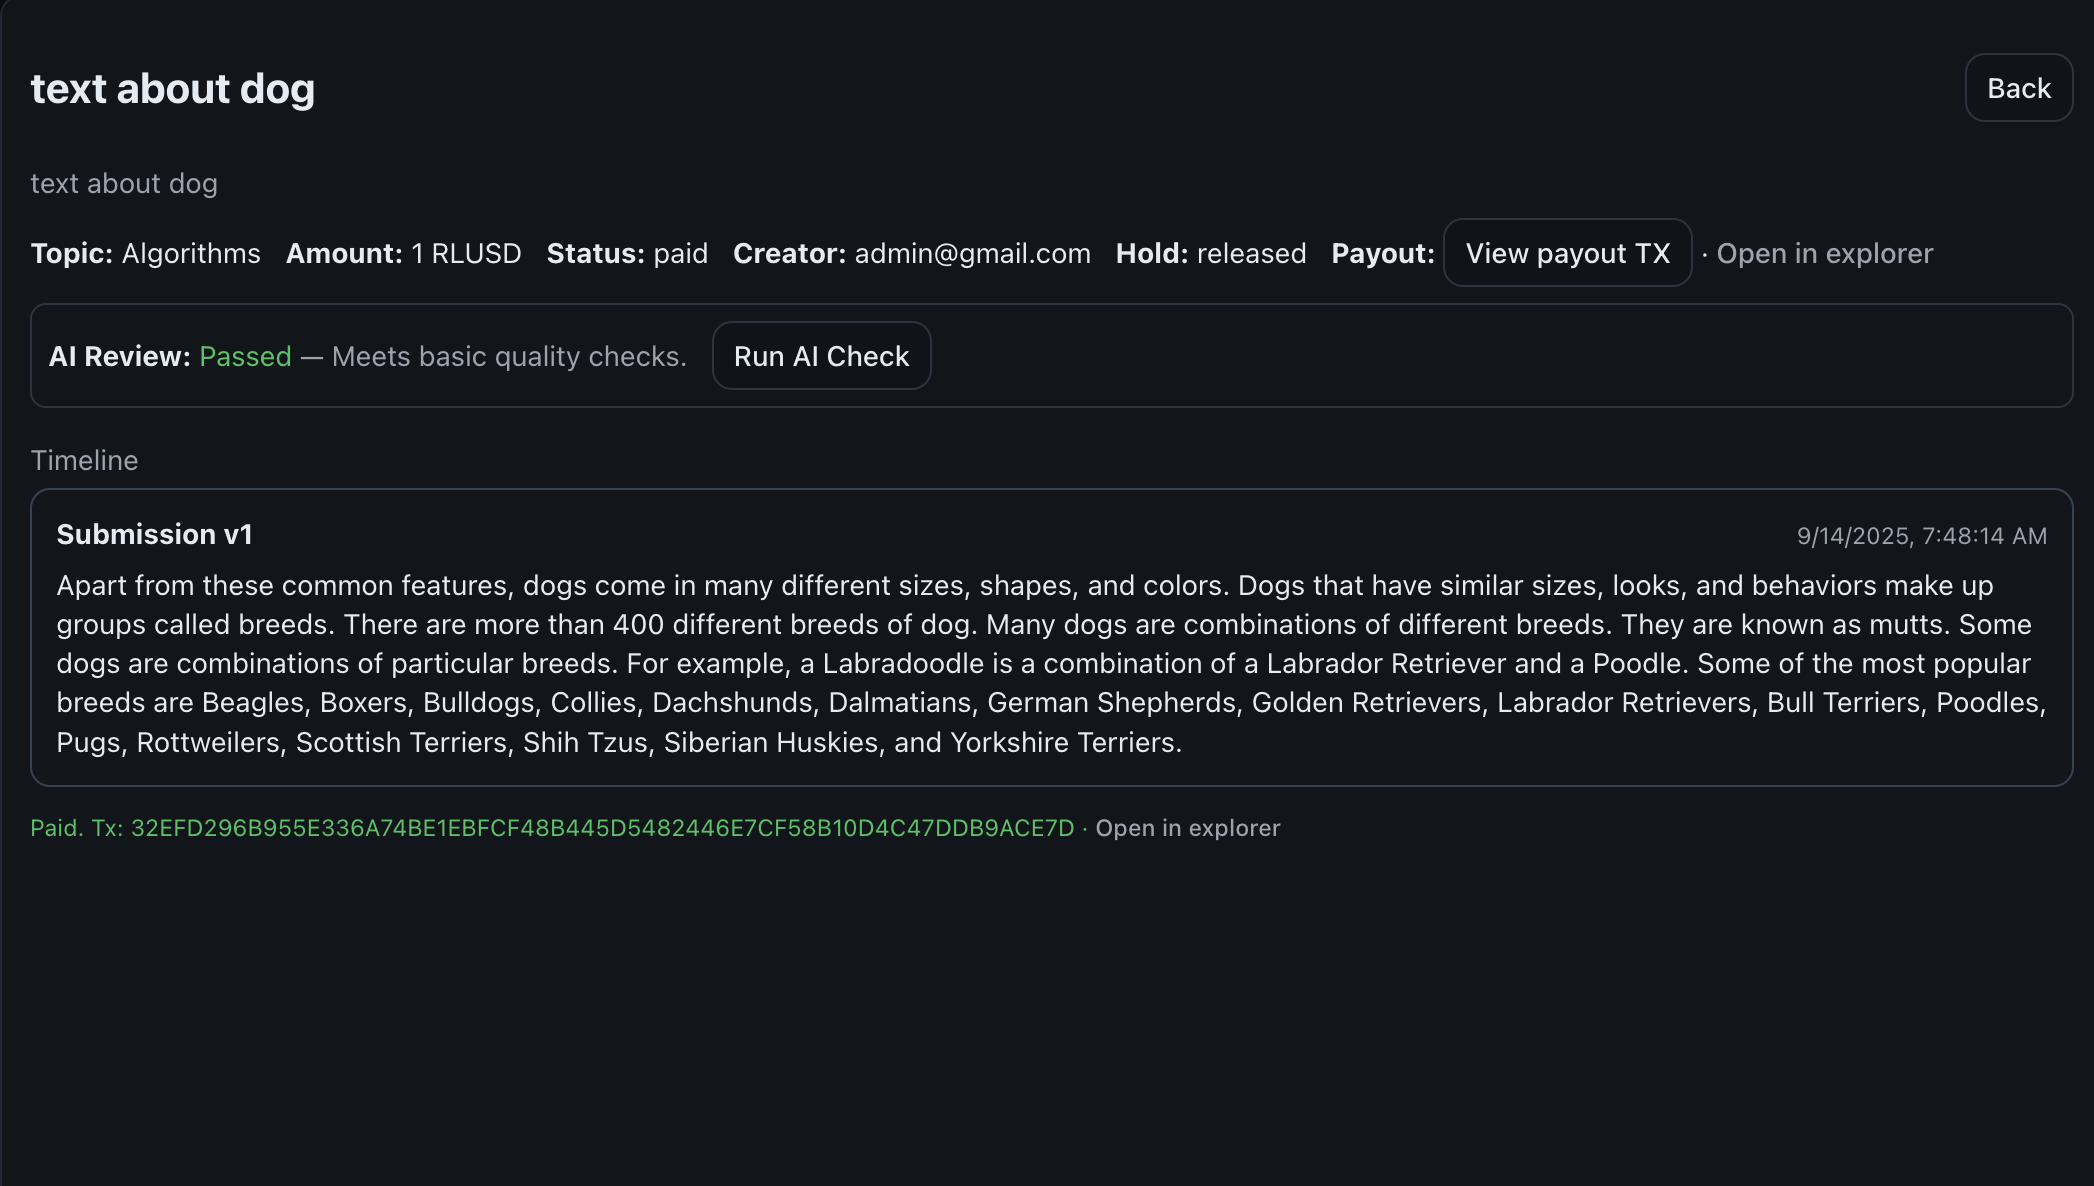
Task: Click 'Meets basic quality checks' message
Action: click(x=508, y=356)
